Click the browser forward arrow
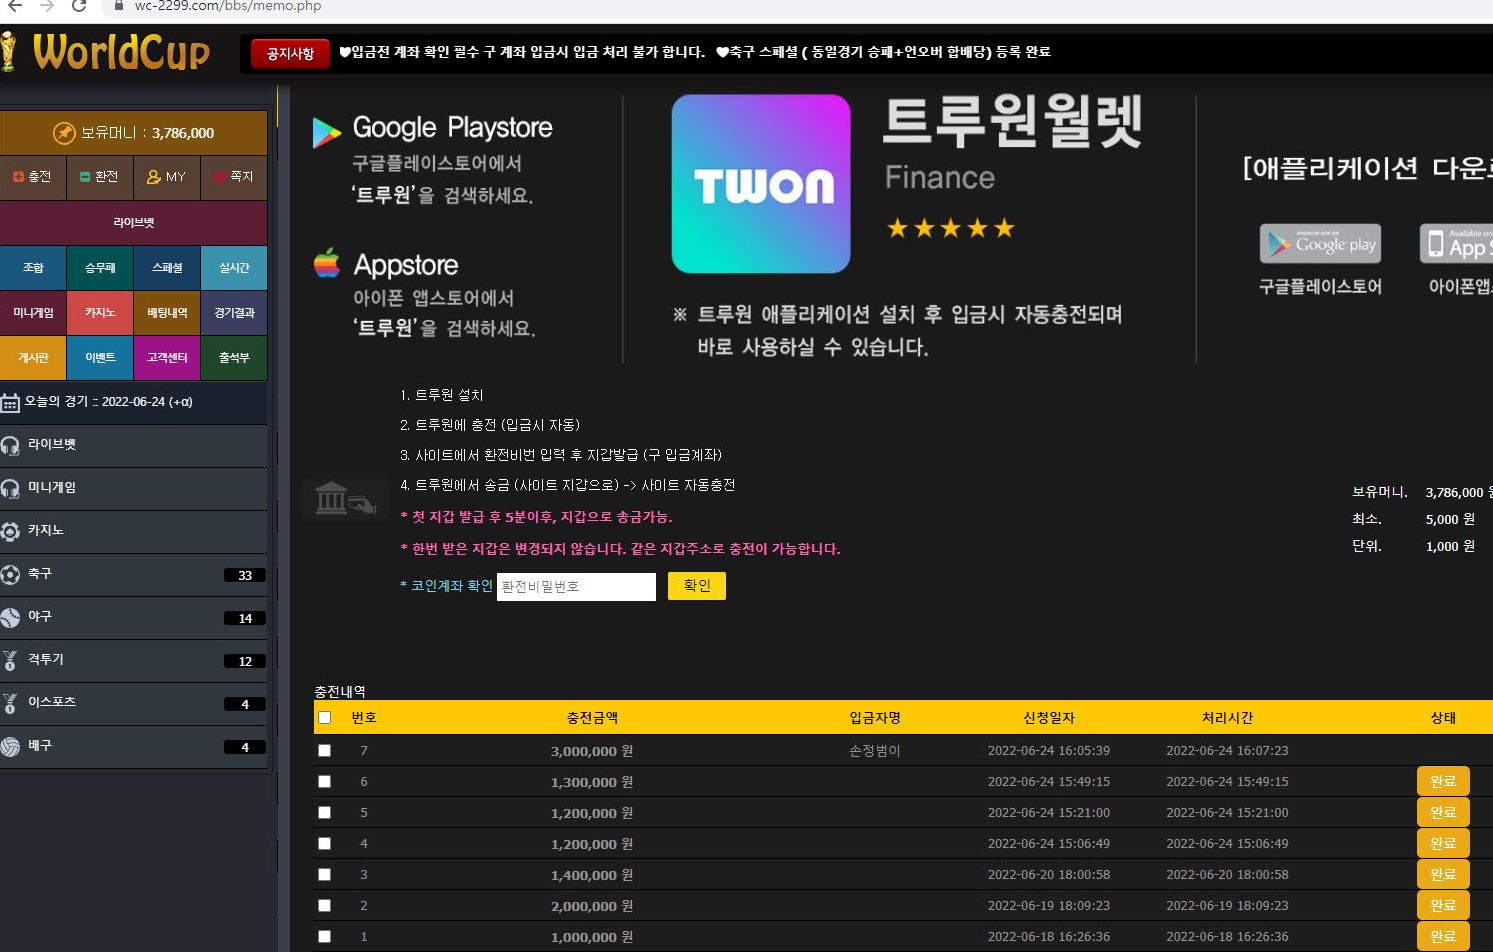The height and width of the screenshot is (952, 1493). coord(47,6)
